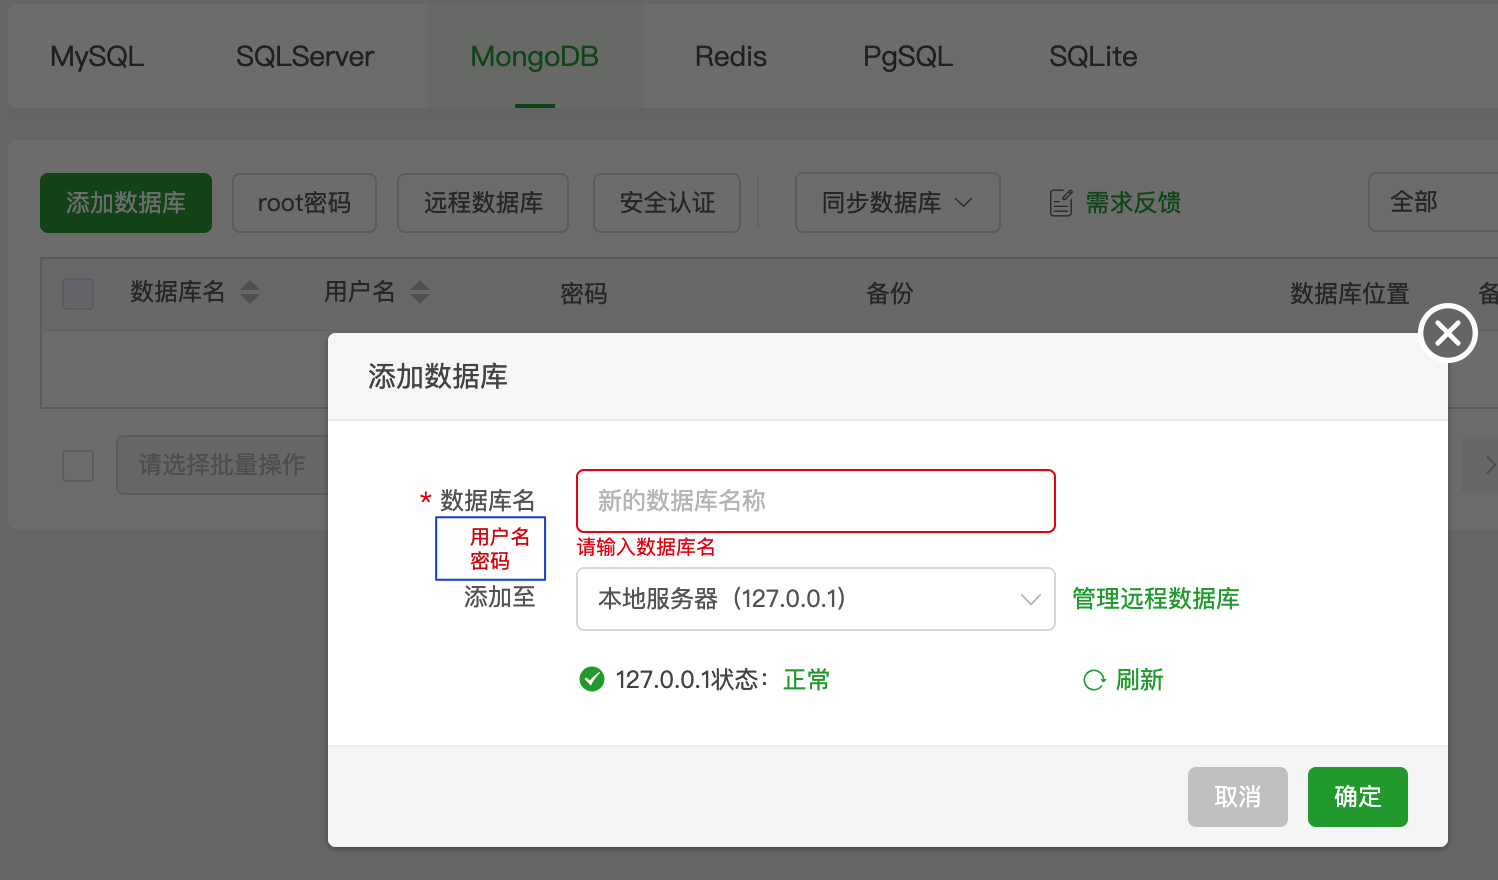Sort by database name column arrows

pos(250,292)
